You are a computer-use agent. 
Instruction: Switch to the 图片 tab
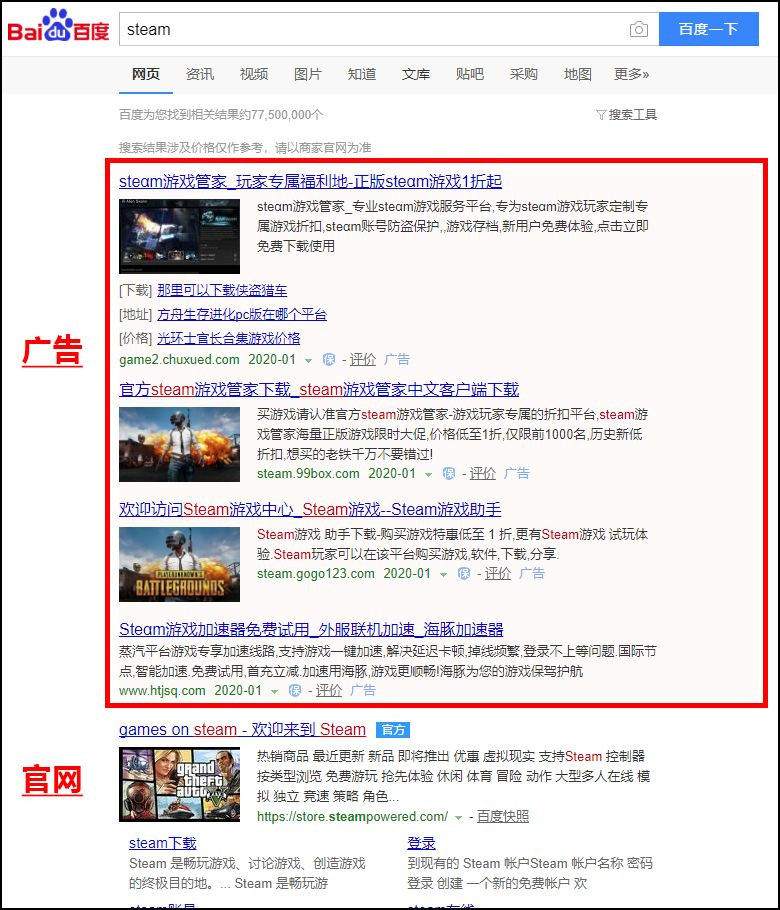pos(308,74)
